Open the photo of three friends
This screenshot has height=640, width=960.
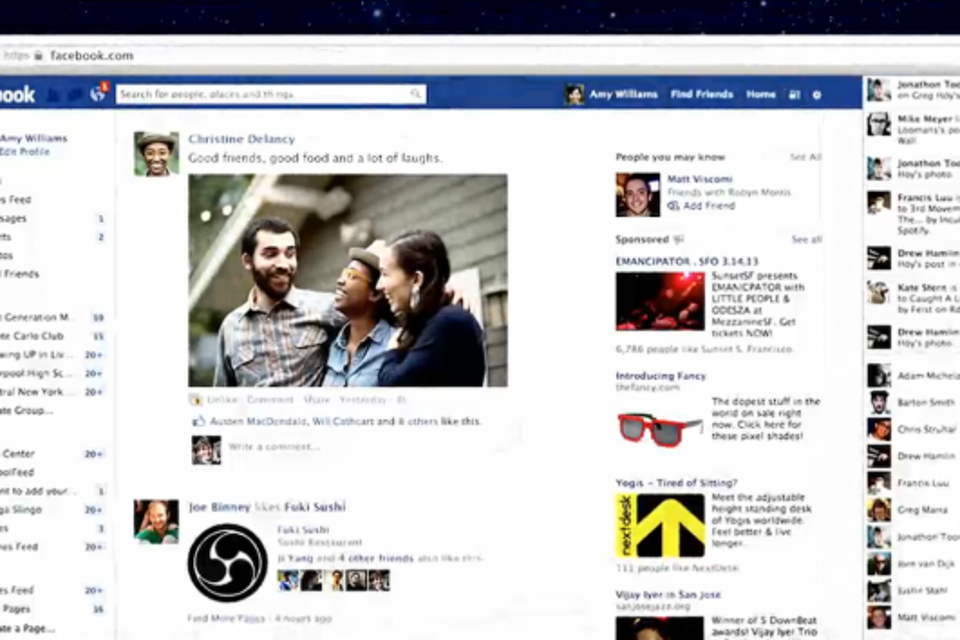click(347, 280)
